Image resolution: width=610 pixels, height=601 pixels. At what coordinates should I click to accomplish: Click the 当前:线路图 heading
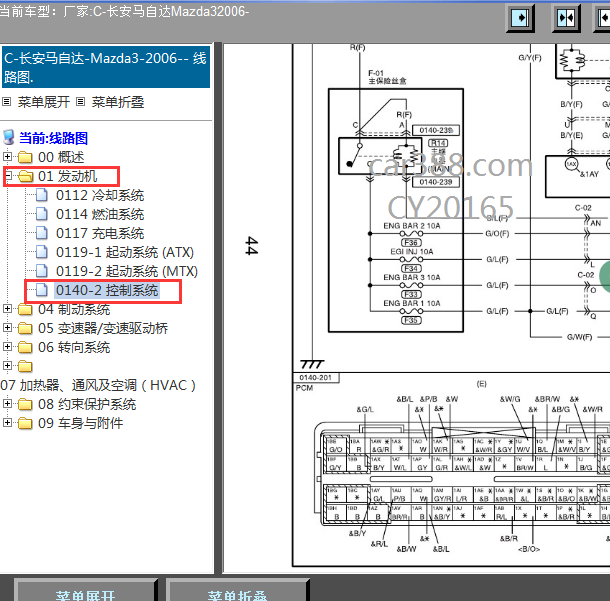[54, 138]
